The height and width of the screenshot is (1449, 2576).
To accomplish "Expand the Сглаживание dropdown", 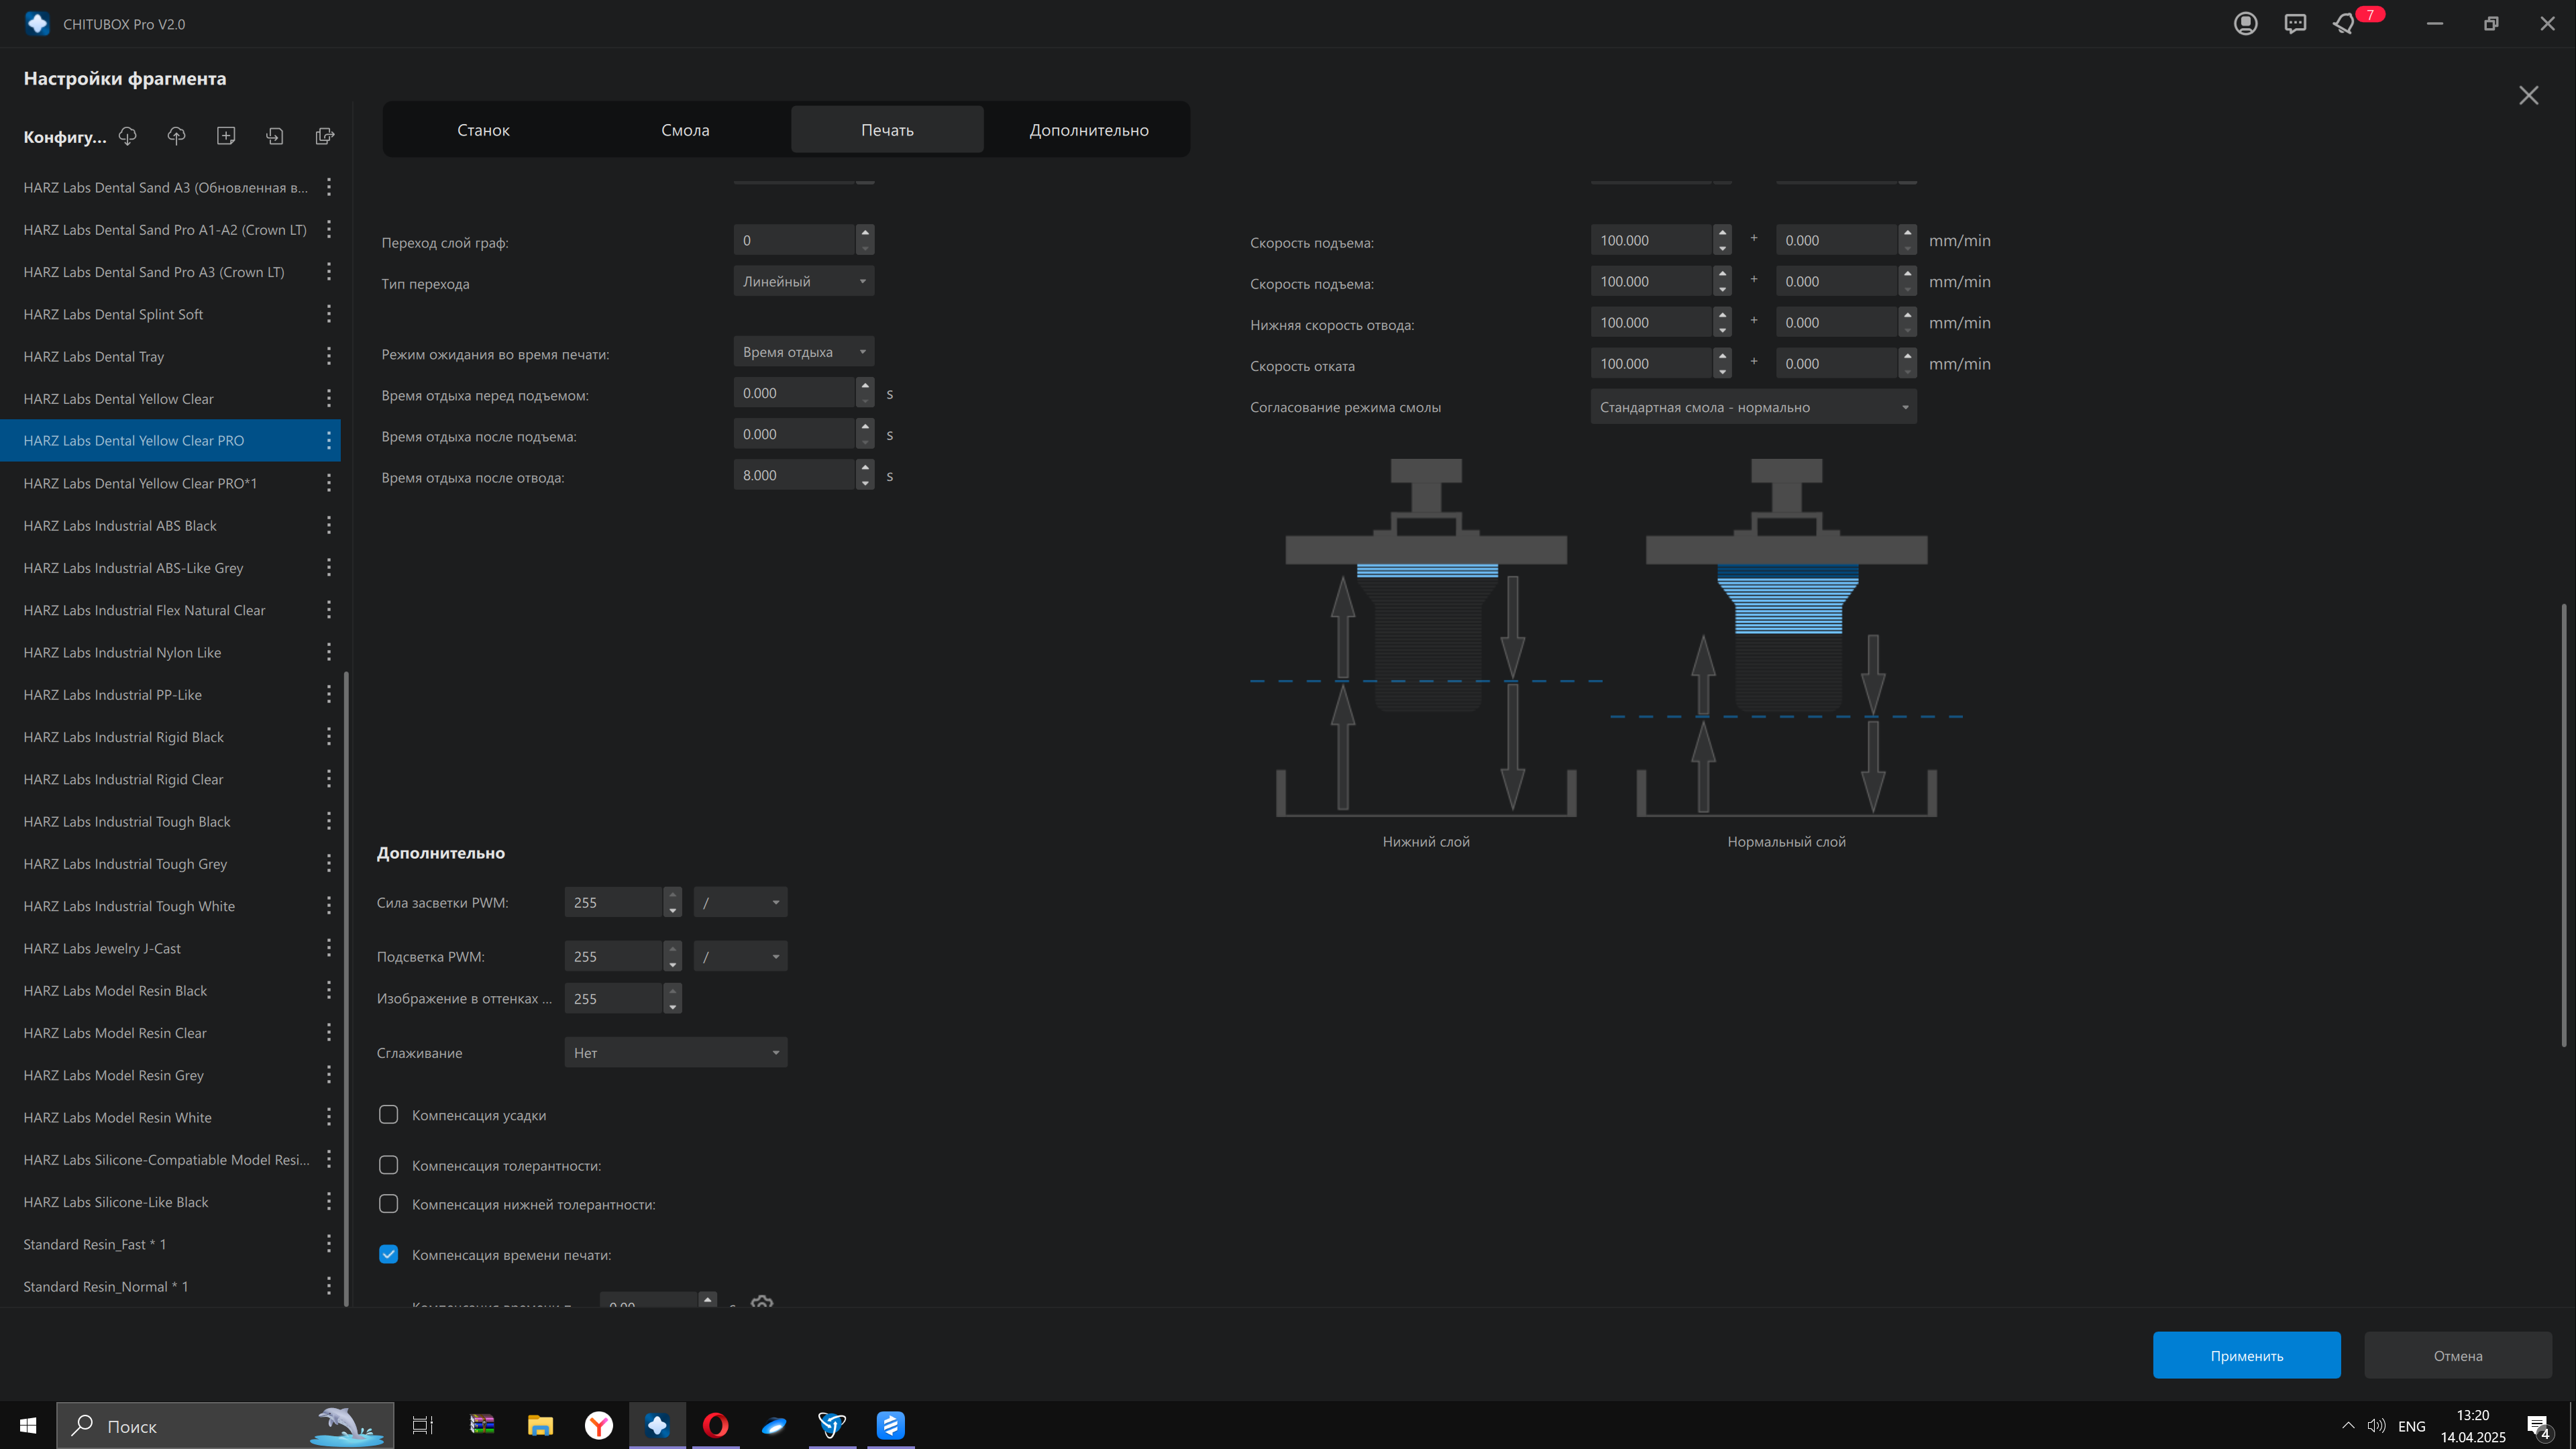I will (x=675, y=1052).
